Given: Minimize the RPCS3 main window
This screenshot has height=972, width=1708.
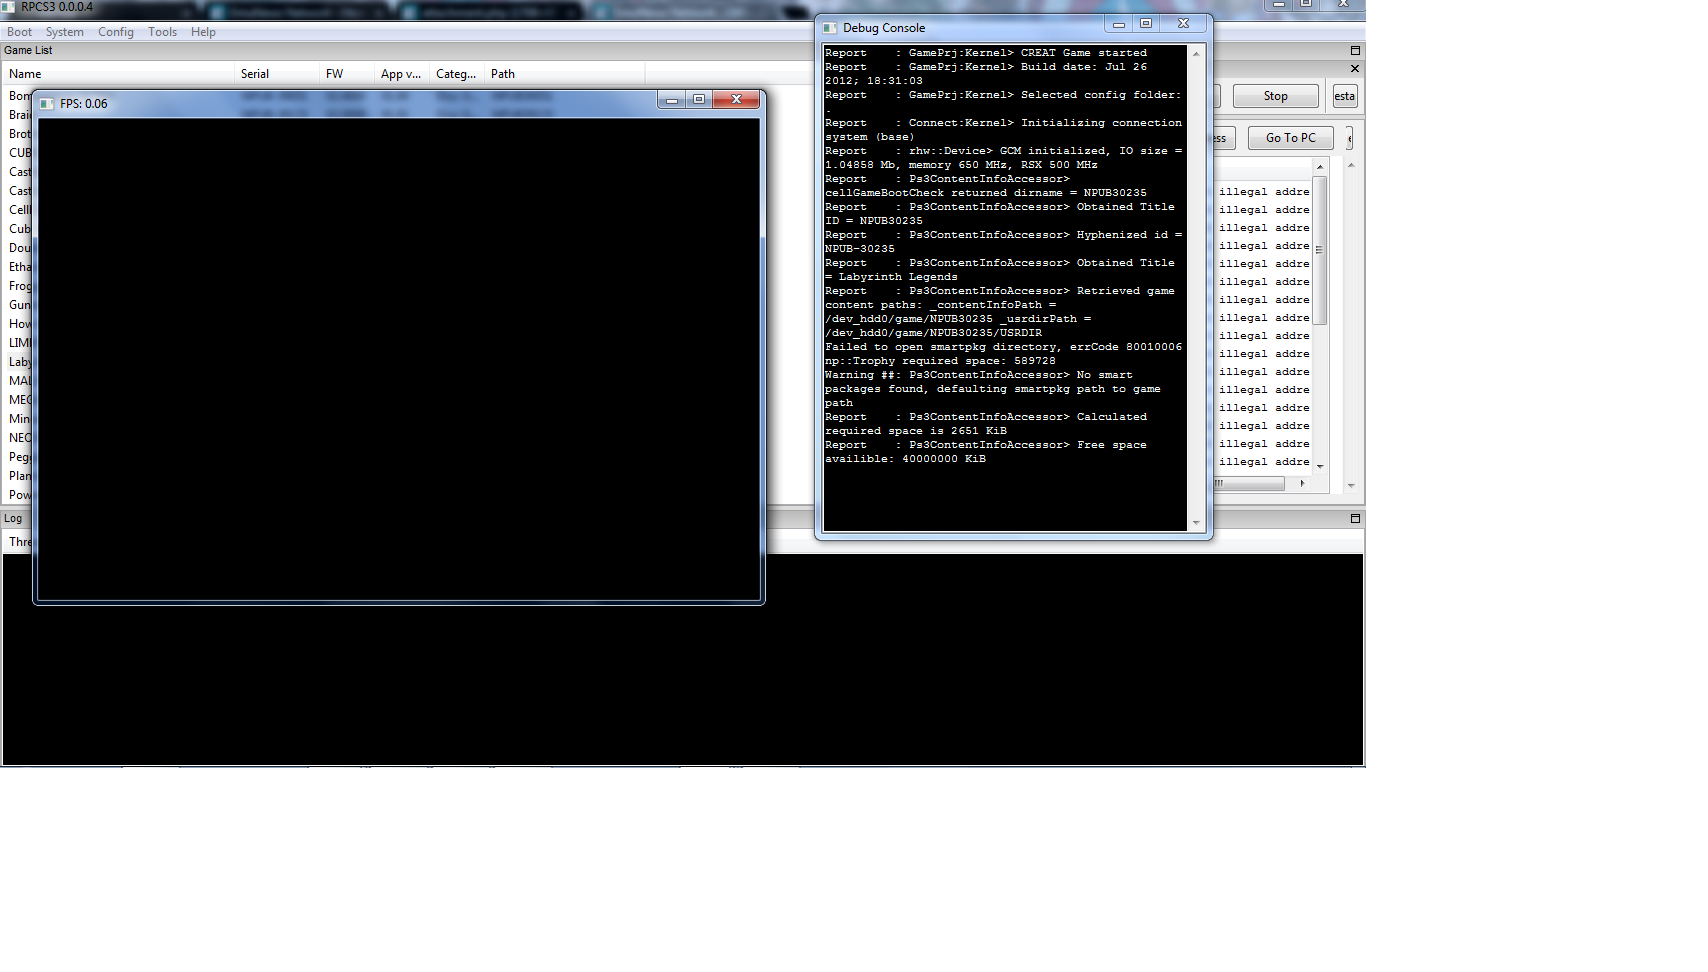Looking at the screenshot, I should (x=1279, y=4).
